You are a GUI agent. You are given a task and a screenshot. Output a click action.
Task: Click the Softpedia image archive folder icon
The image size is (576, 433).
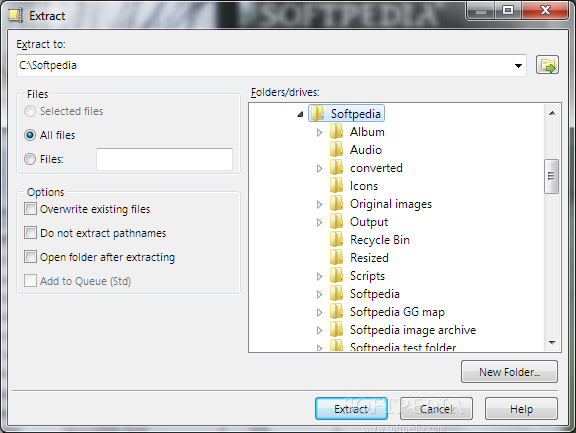pos(336,329)
